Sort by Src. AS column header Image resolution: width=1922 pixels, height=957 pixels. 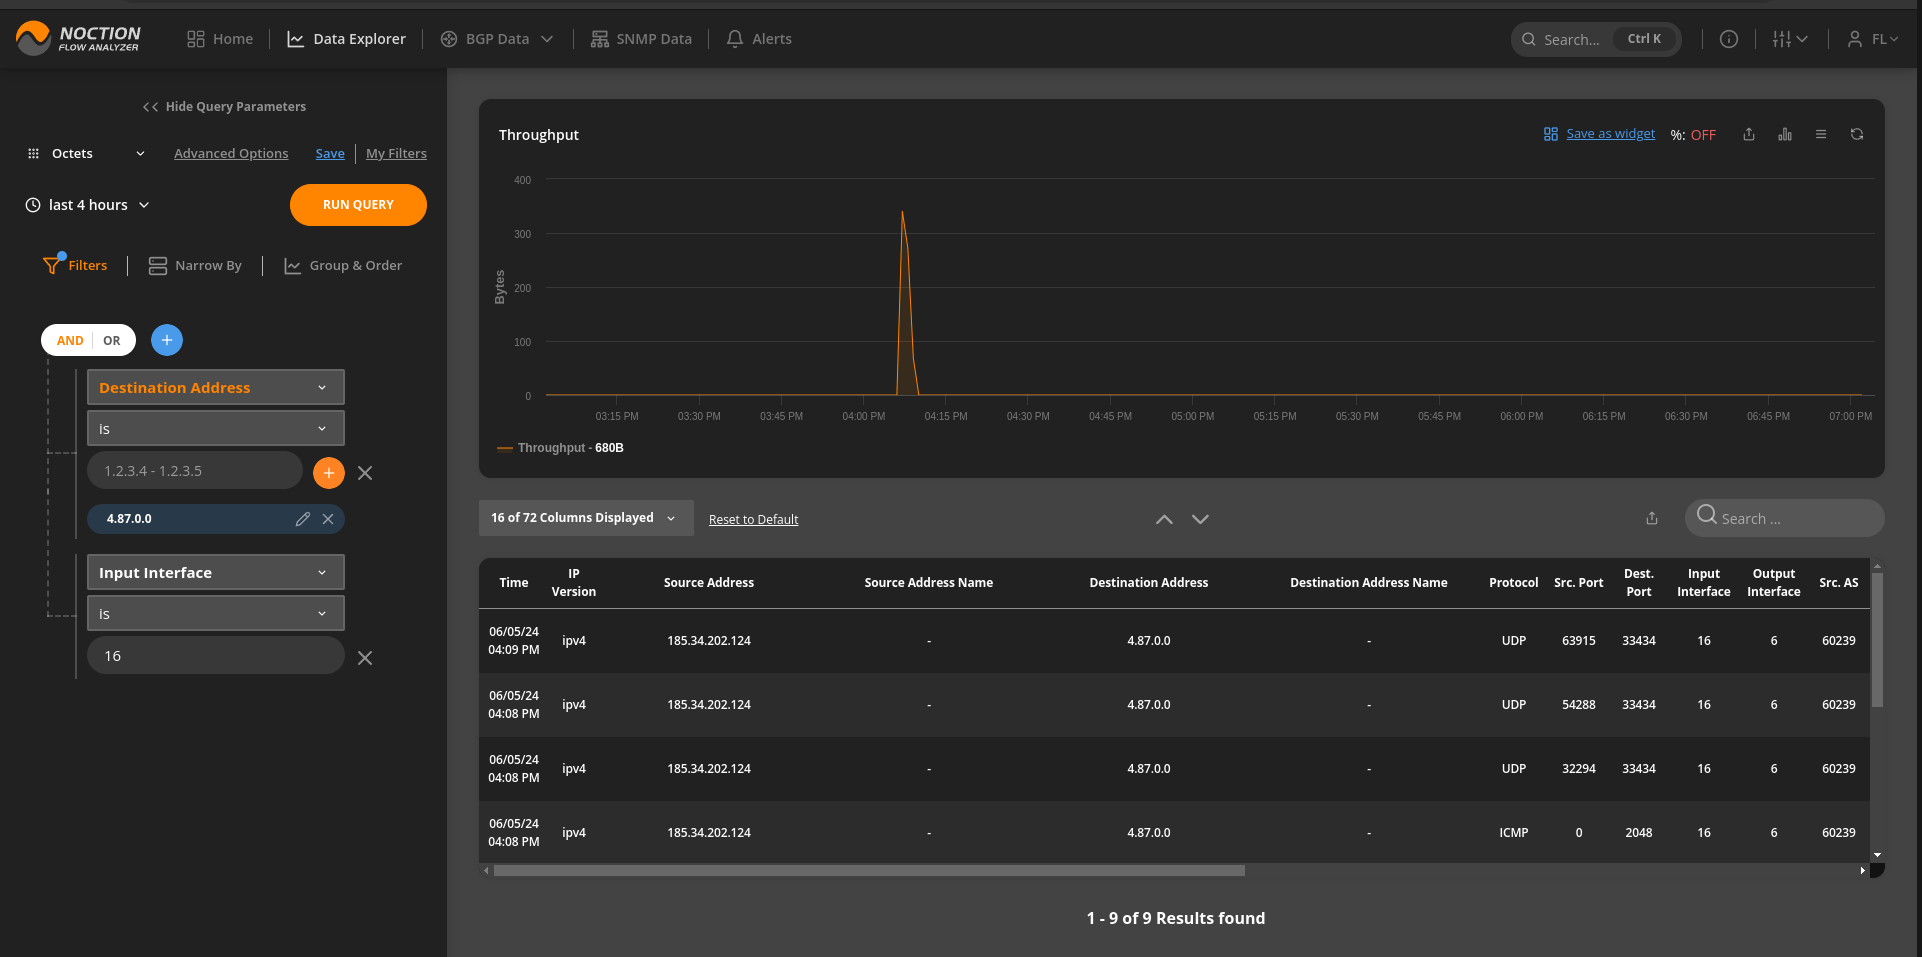pos(1839,583)
